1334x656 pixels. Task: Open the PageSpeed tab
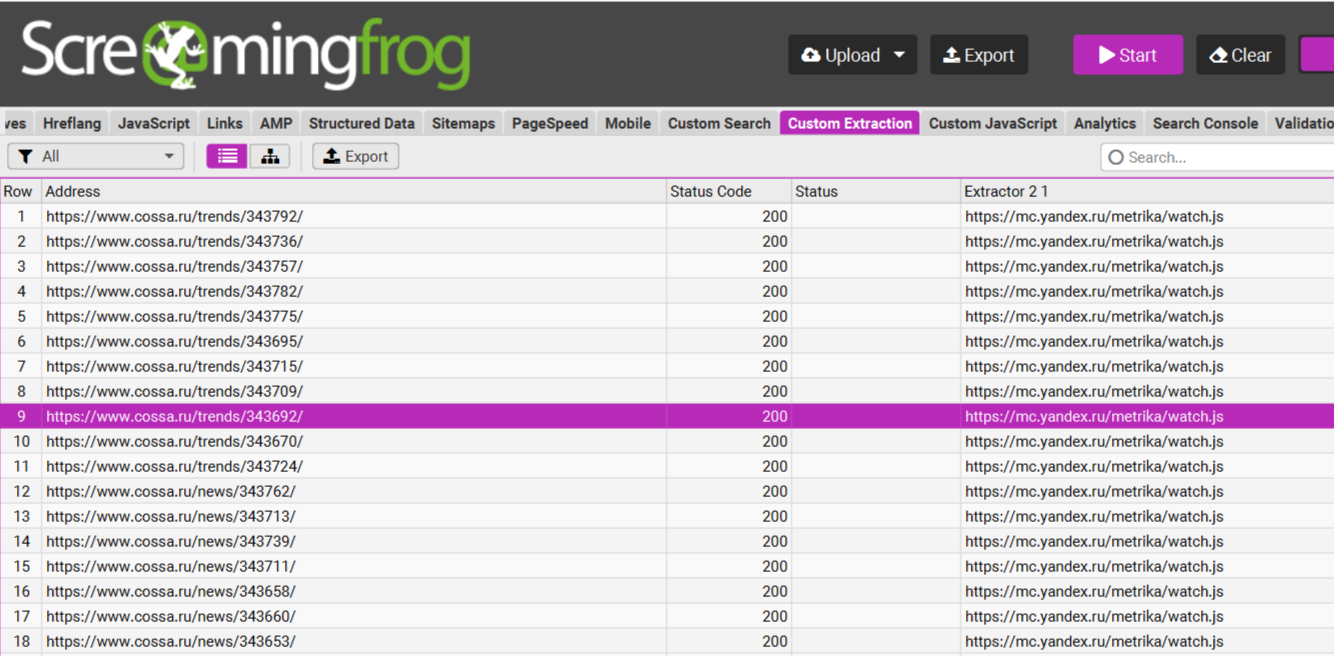pyautogui.click(x=550, y=124)
